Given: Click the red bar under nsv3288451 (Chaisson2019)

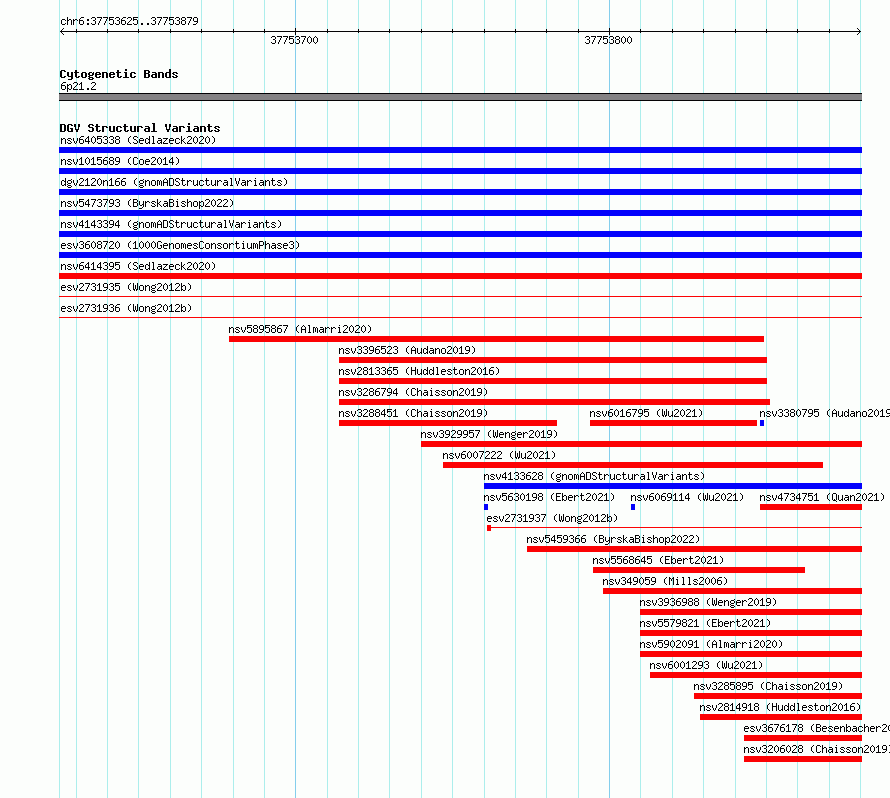Looking at the screenshot, I should 448,423.
